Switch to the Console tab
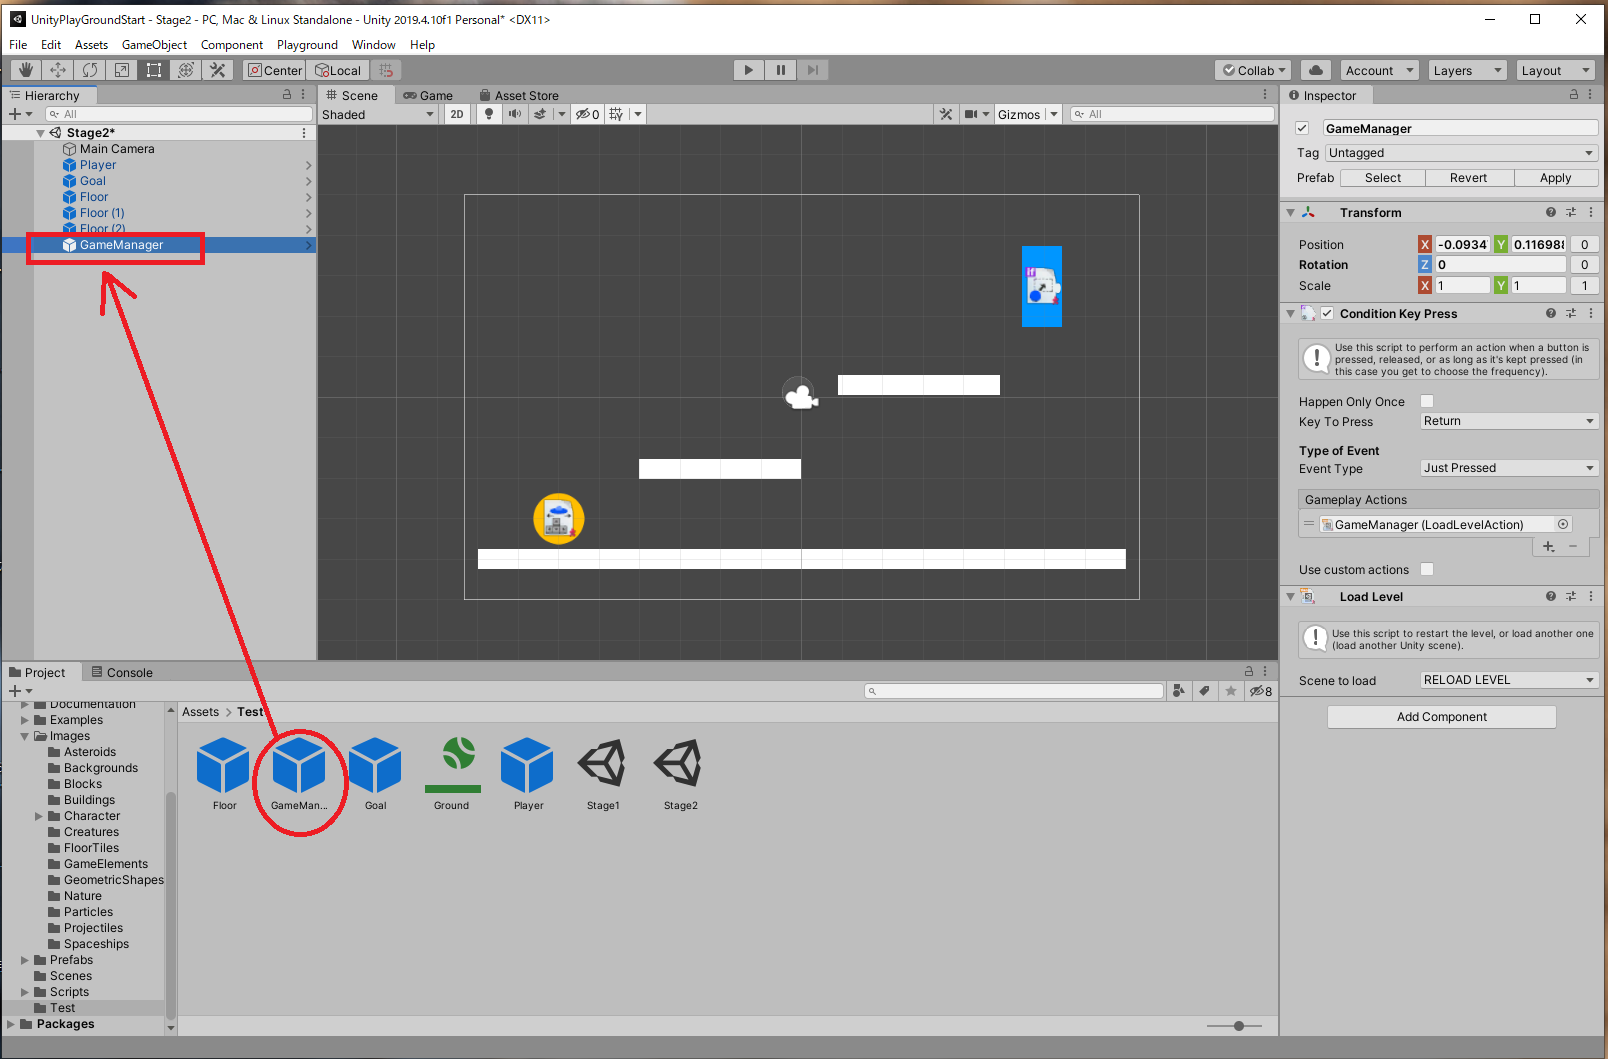Image resolution: width=1608 pixels, height=1059 pixels. coord(121,672)
